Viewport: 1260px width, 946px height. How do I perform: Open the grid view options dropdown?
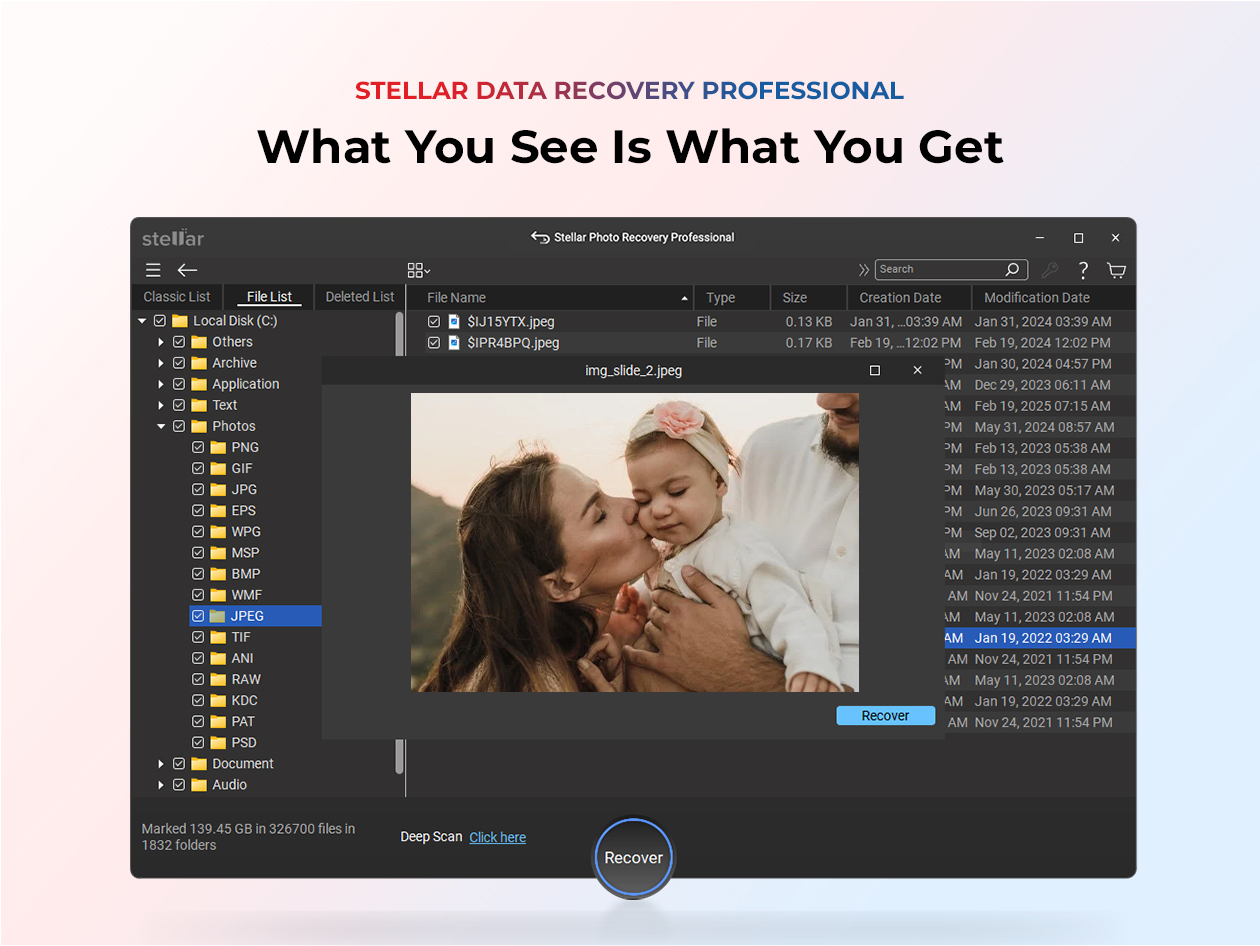(419, 270)
